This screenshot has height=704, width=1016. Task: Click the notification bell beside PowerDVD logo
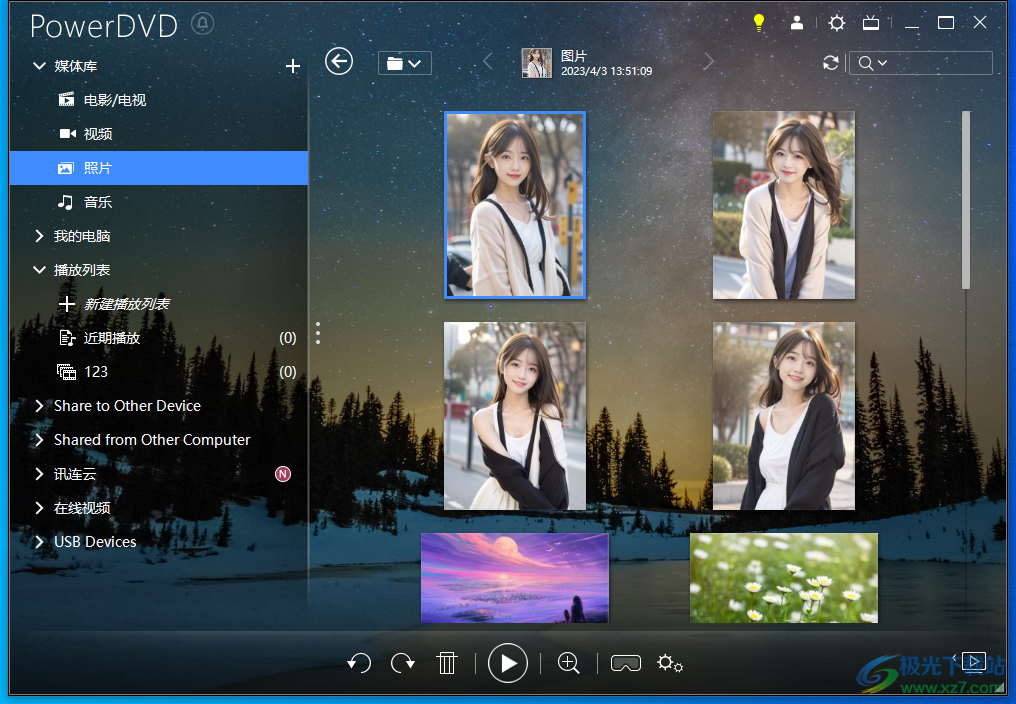[x=202, y=24]
